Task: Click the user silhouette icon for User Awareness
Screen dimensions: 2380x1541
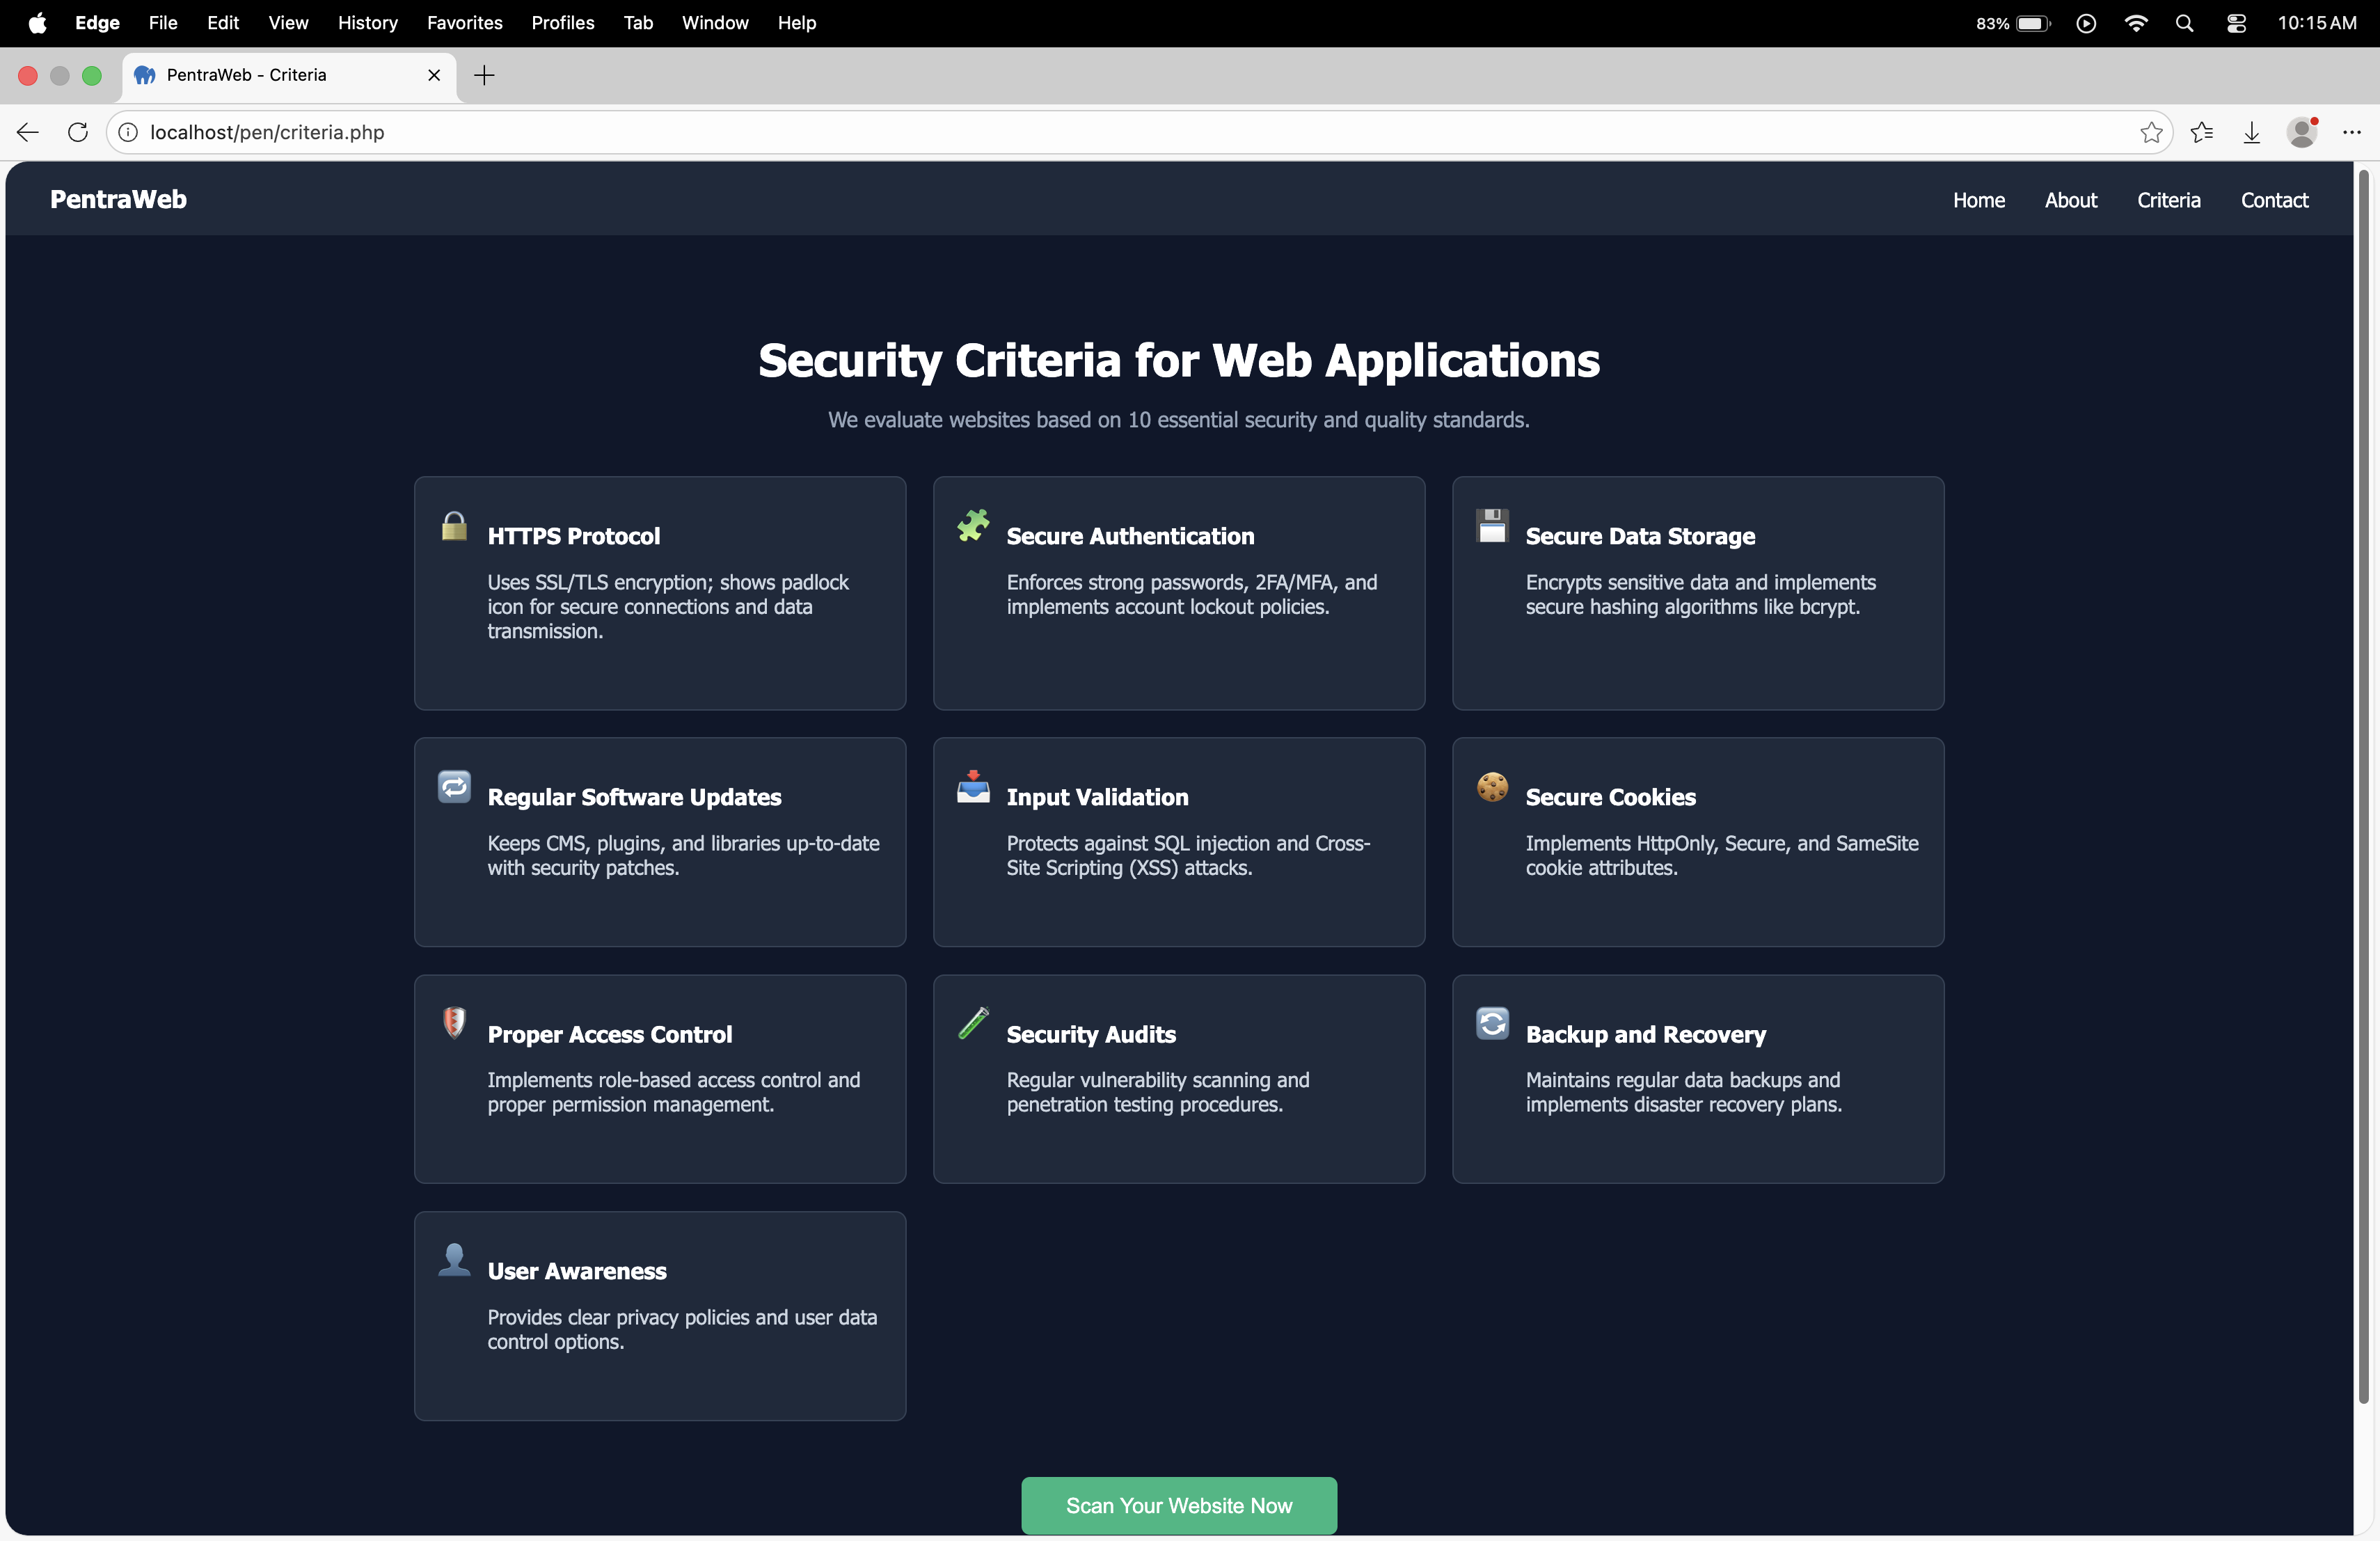Action: (x=454, y=1259)
